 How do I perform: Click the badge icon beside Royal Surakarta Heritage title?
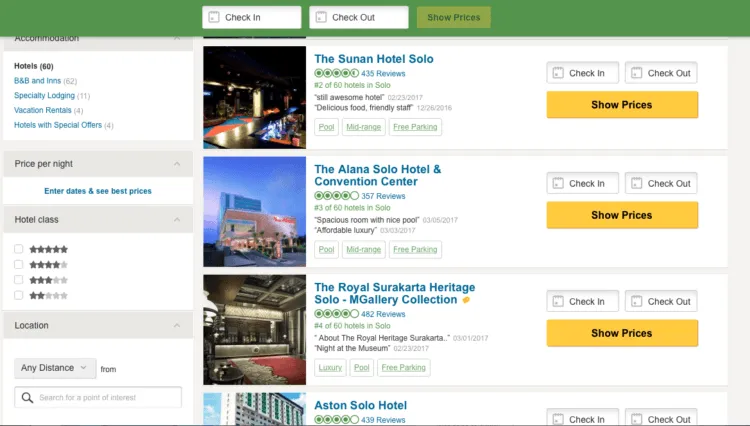point(466,300)
